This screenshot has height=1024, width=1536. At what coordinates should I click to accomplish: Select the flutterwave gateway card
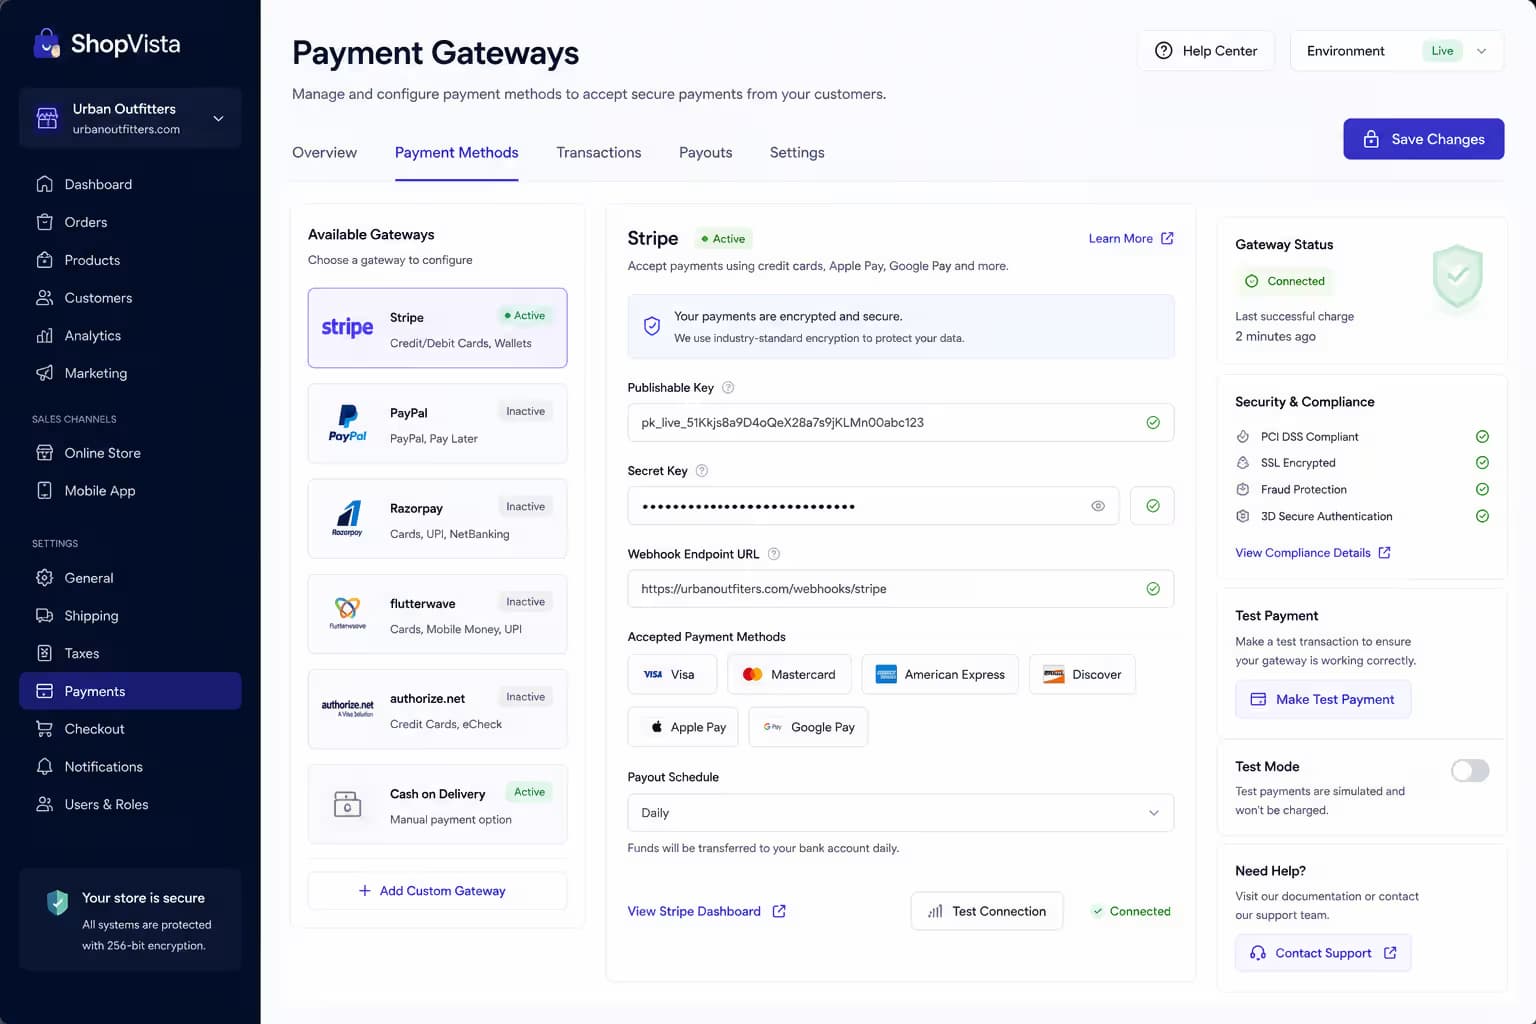coord(437,614)
